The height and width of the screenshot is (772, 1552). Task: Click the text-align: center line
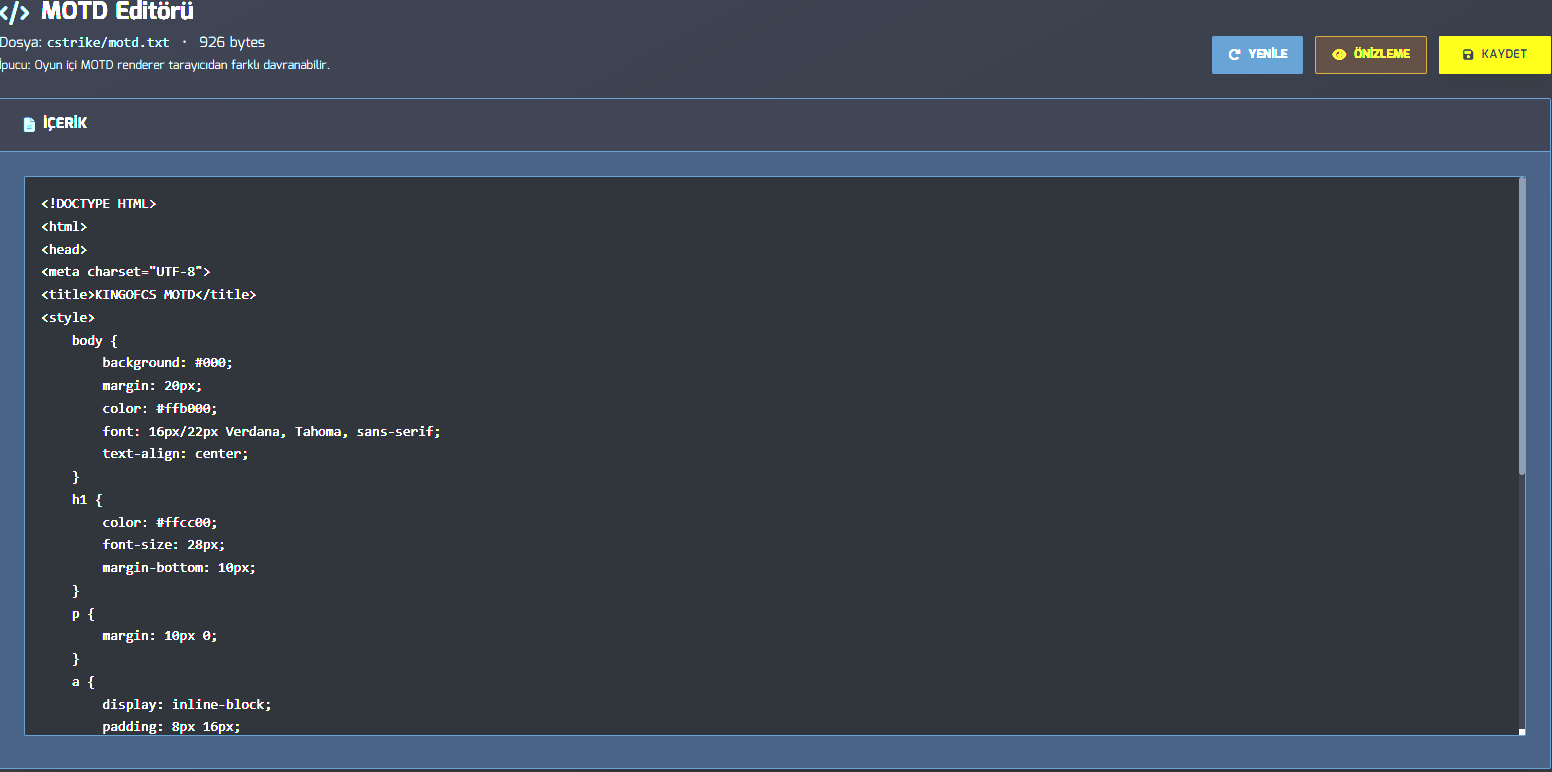[175, 454]
